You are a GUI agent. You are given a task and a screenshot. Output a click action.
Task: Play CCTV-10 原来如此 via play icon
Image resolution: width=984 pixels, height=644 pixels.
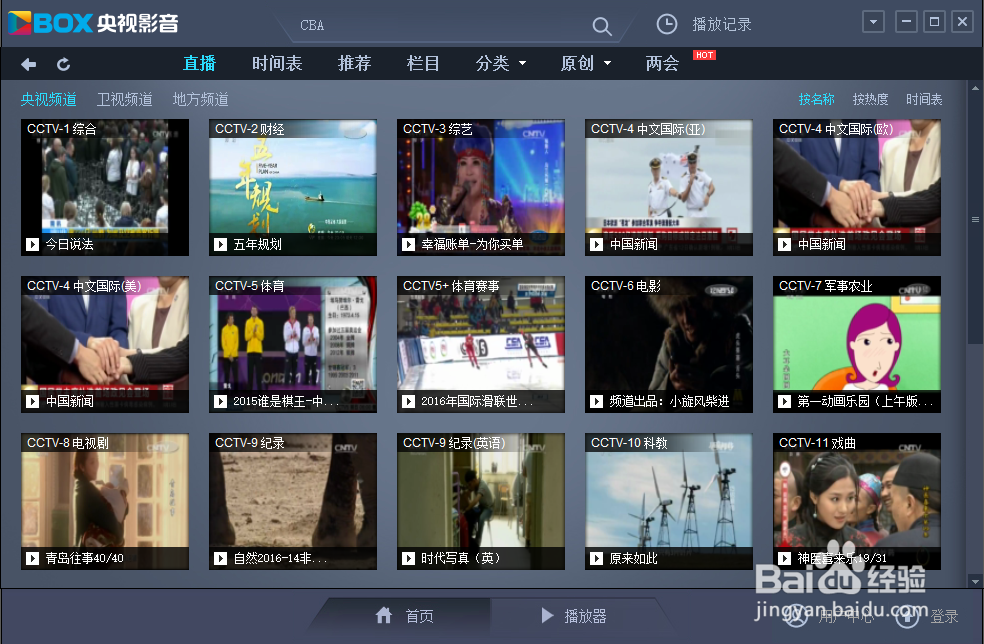(x=597, y=558)
